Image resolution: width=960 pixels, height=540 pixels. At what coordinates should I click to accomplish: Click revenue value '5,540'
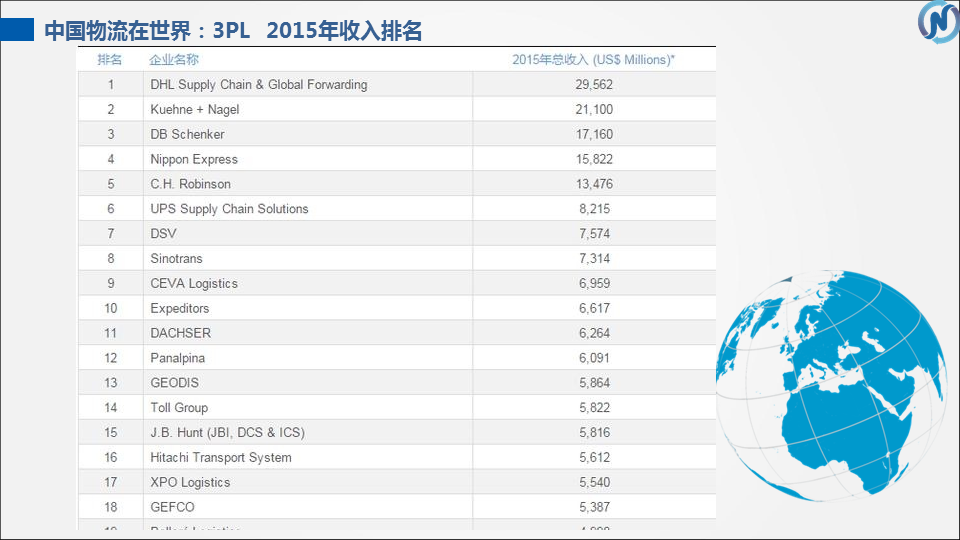pos(594,482)
